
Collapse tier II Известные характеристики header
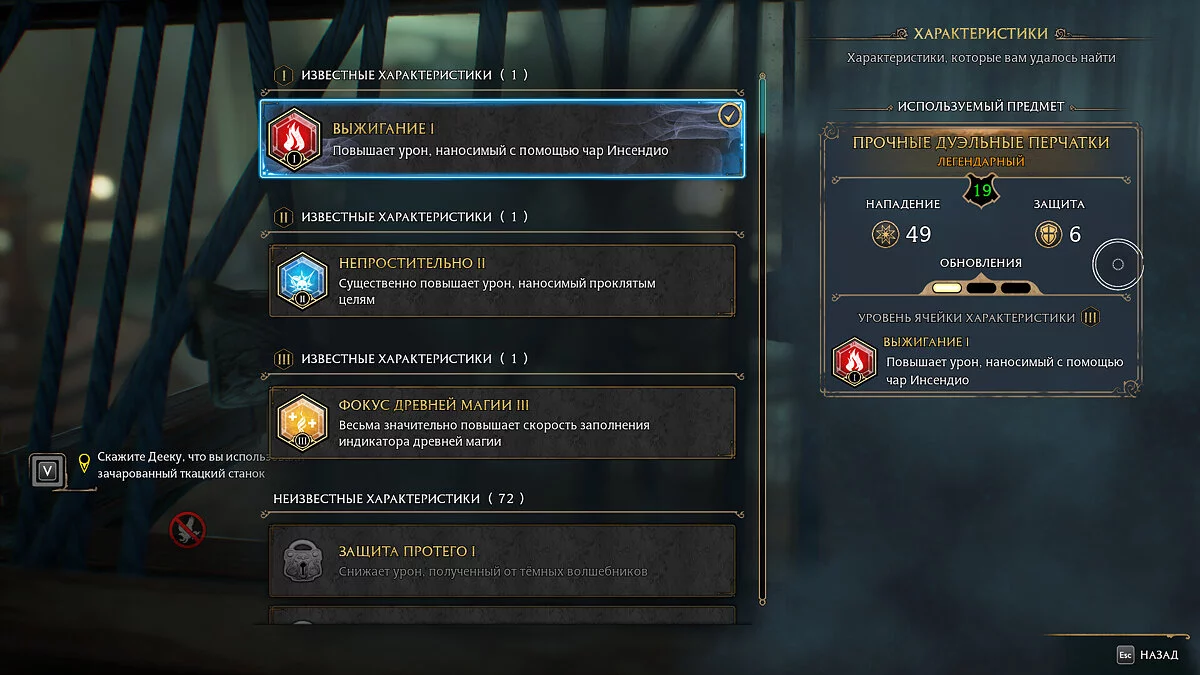pos(400,217)
